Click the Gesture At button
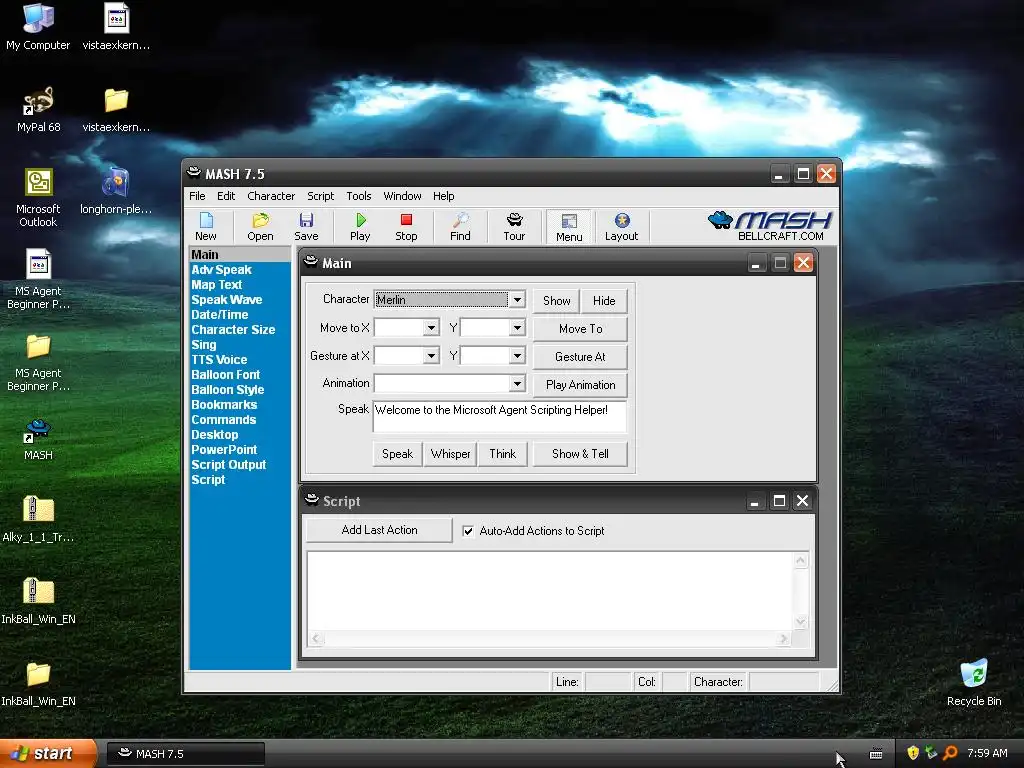Screen dimensions: 1024x768 tap(581, 357)
